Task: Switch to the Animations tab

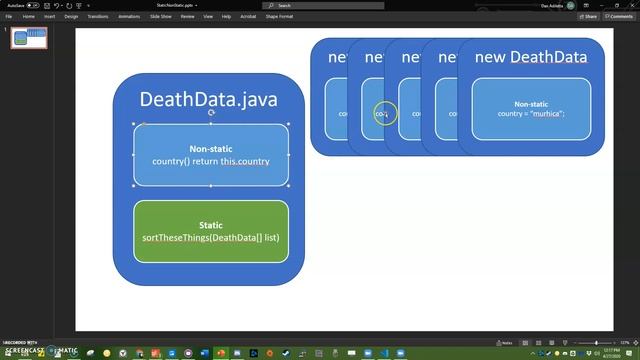Action: (x=129, y=17)
